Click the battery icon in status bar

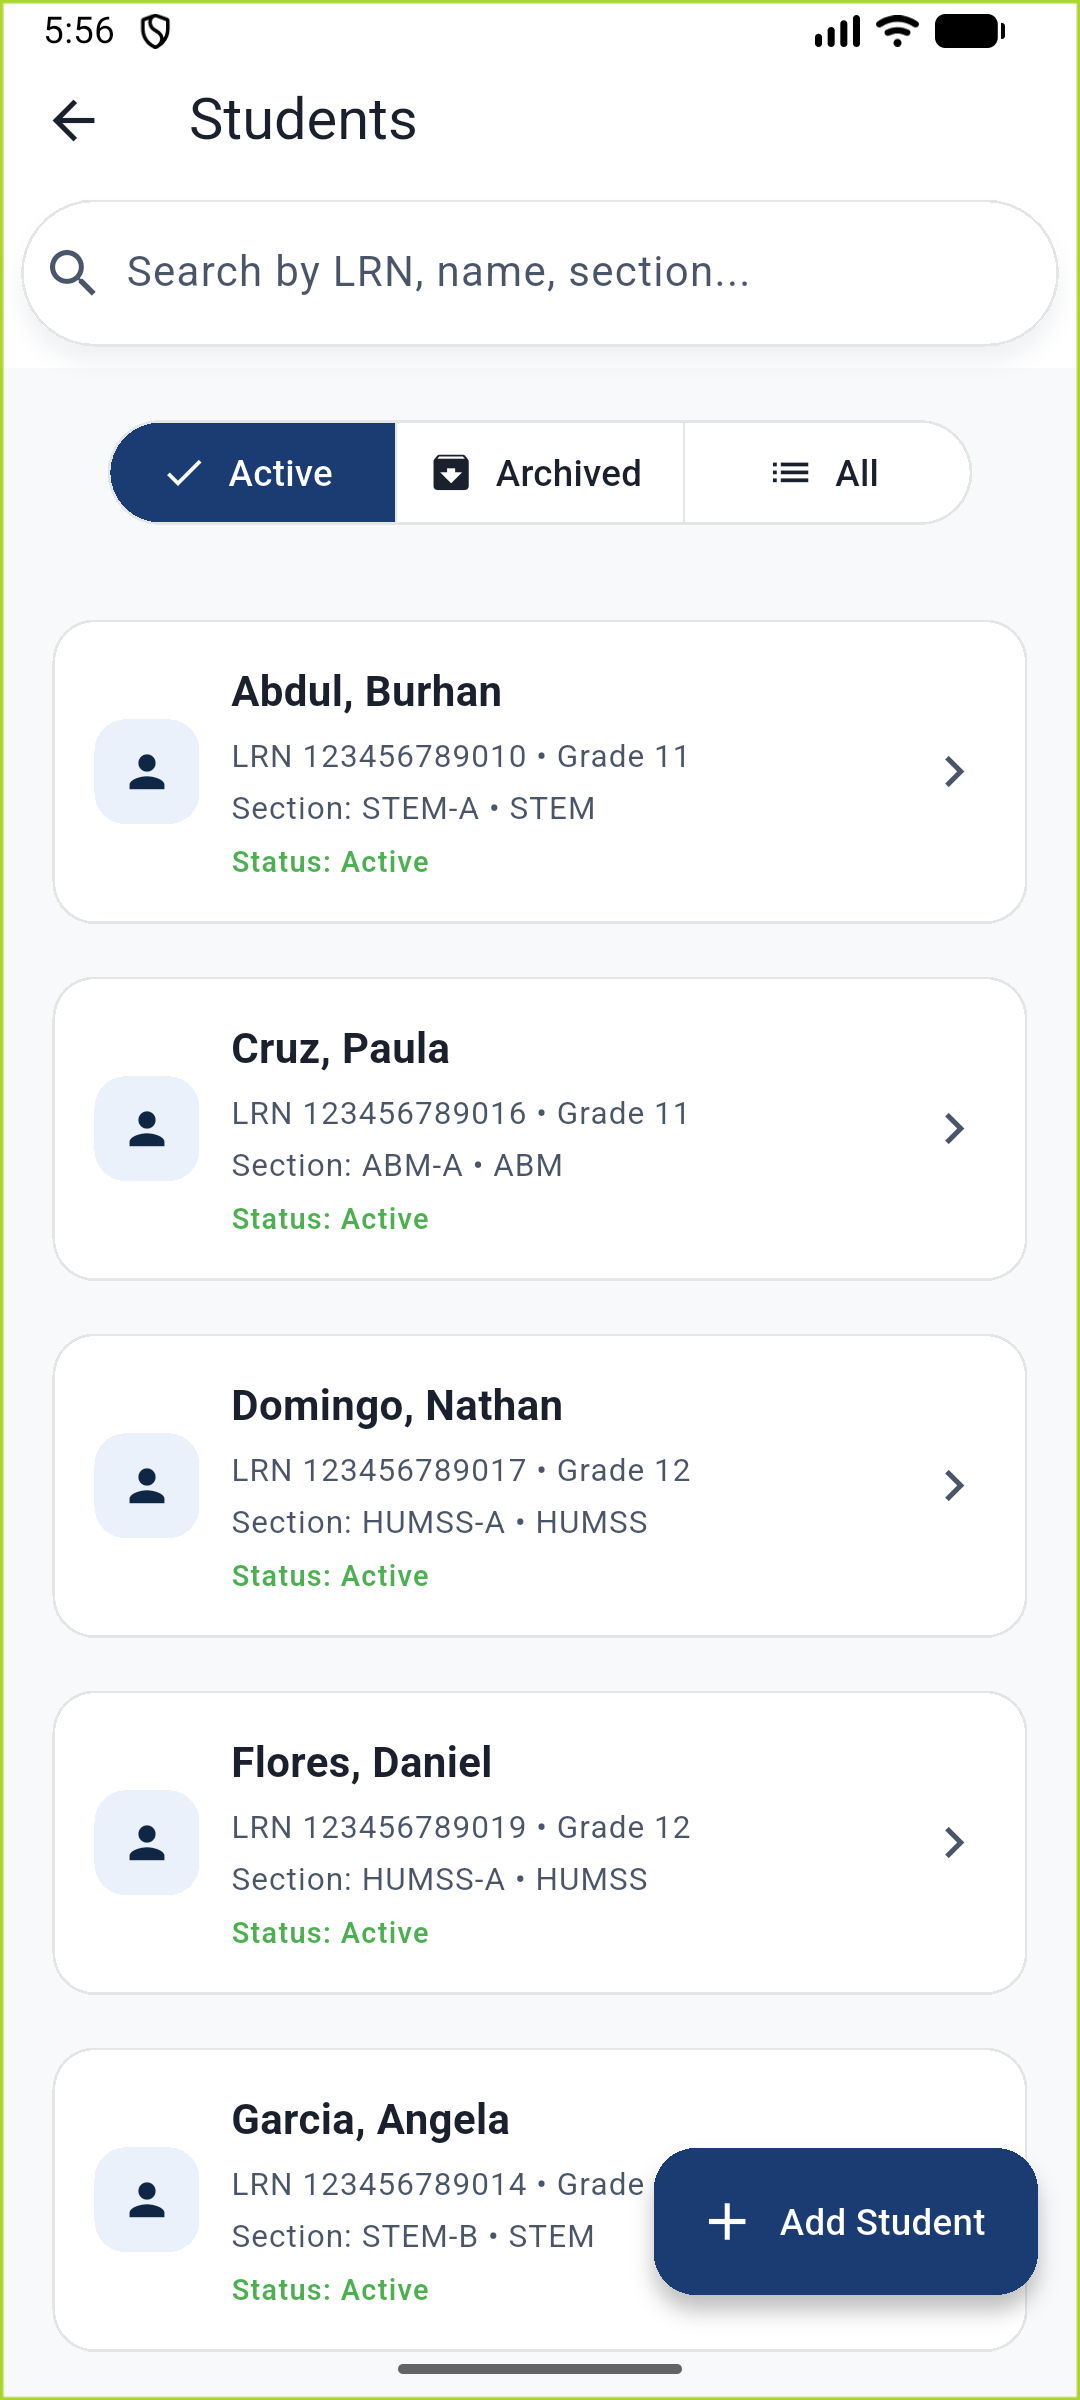pyautogui.click(x=968, y=32)
